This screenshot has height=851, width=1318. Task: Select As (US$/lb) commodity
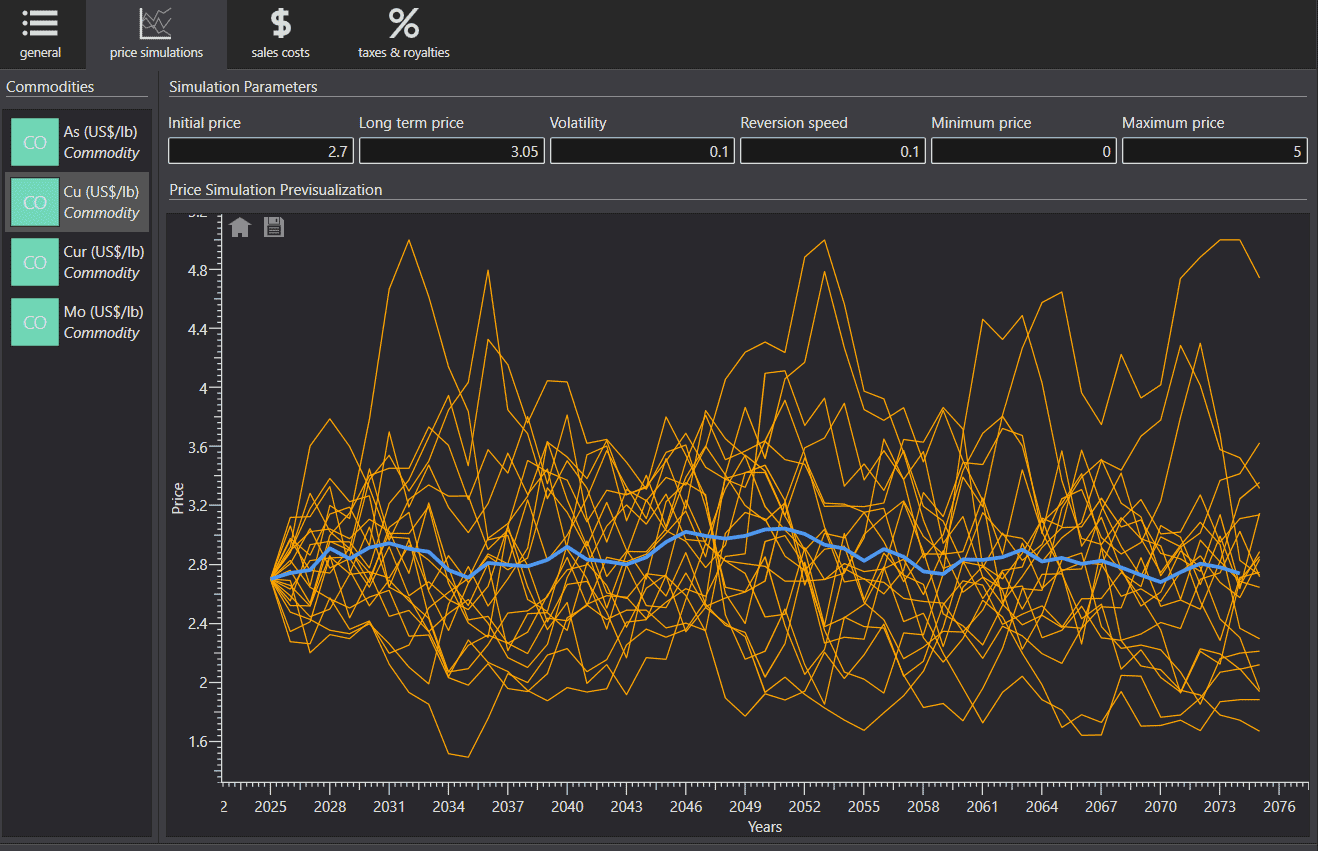tap(78, 142)
